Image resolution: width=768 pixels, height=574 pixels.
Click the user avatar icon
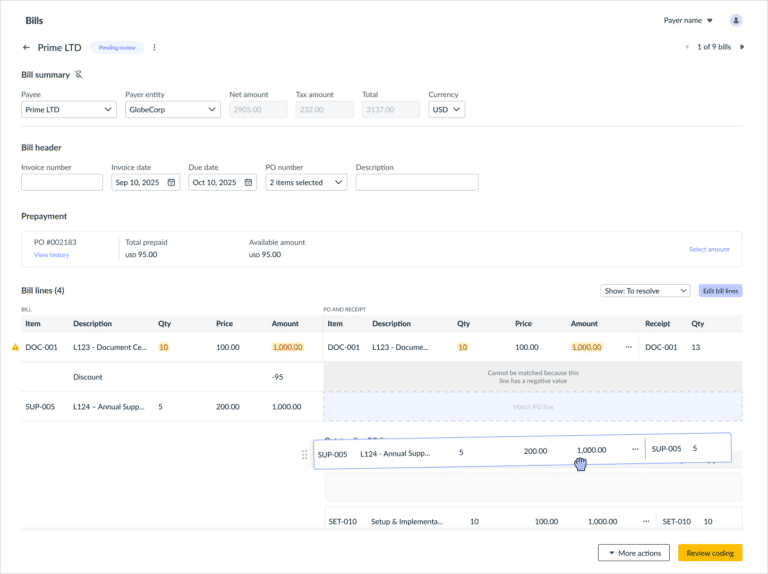(736, 20)
